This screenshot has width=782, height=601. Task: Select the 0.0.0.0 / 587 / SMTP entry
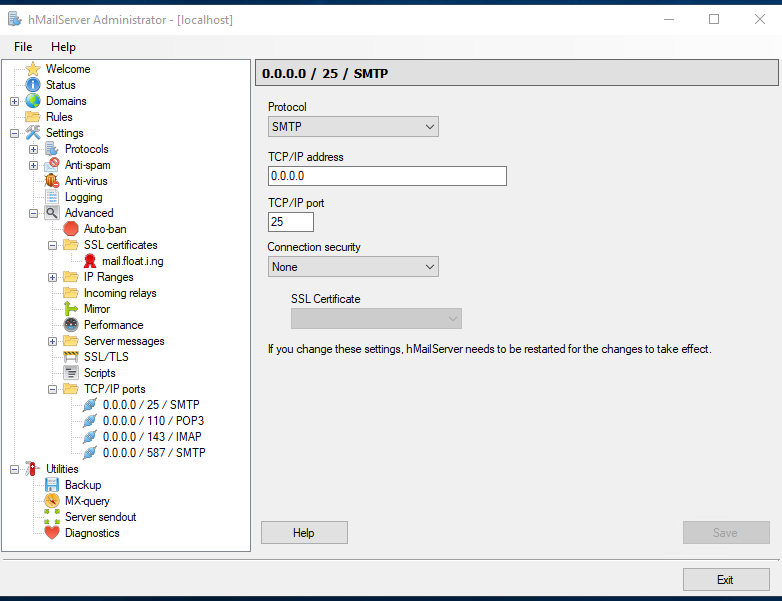[154, 452]
